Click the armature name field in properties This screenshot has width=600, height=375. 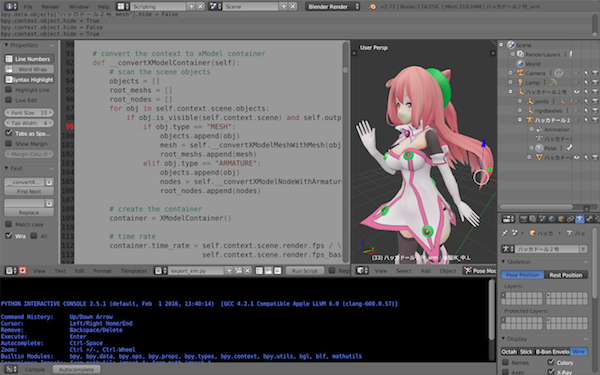[547, 249]
